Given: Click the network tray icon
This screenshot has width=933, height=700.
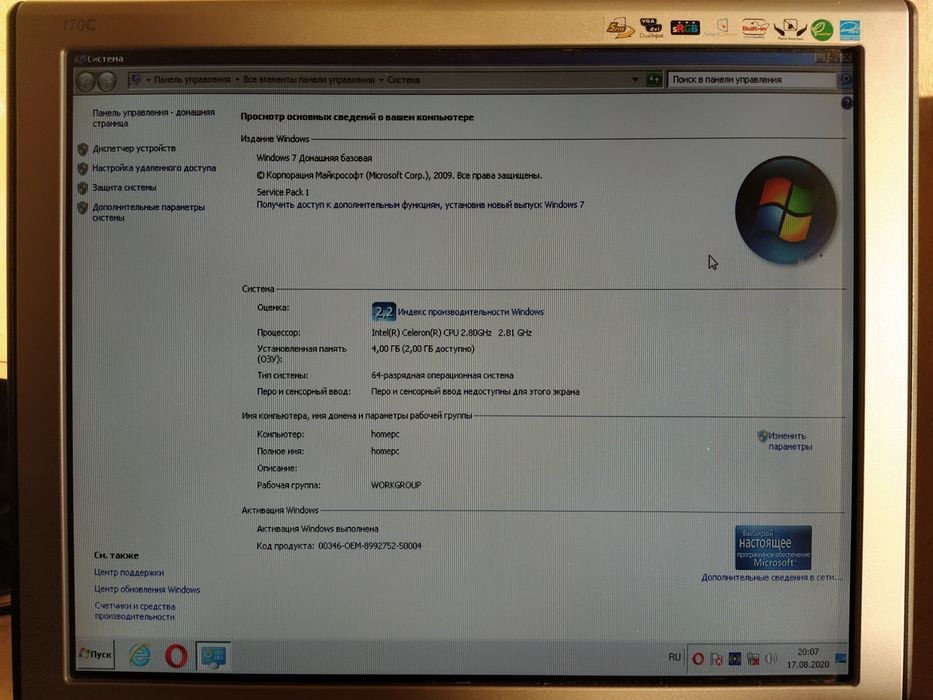Looking at the screenshot, I should (x=753, y=659).
